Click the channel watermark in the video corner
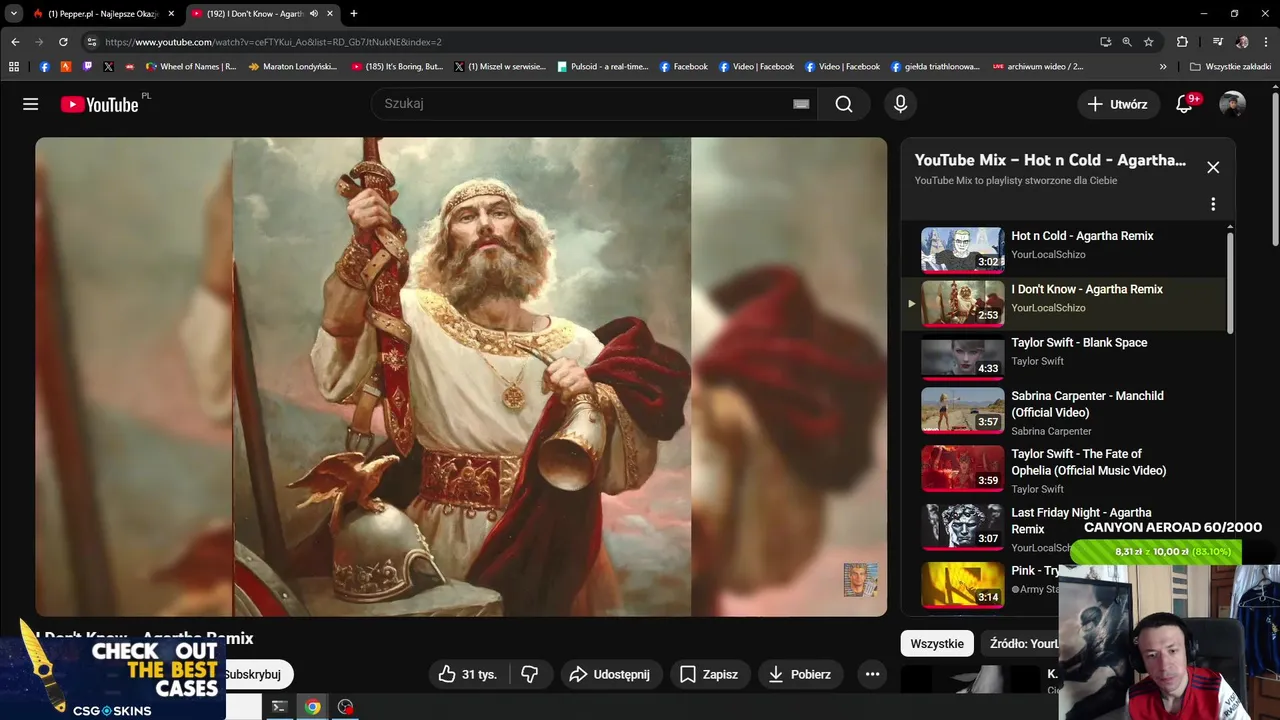 click(x=860, y=580)
